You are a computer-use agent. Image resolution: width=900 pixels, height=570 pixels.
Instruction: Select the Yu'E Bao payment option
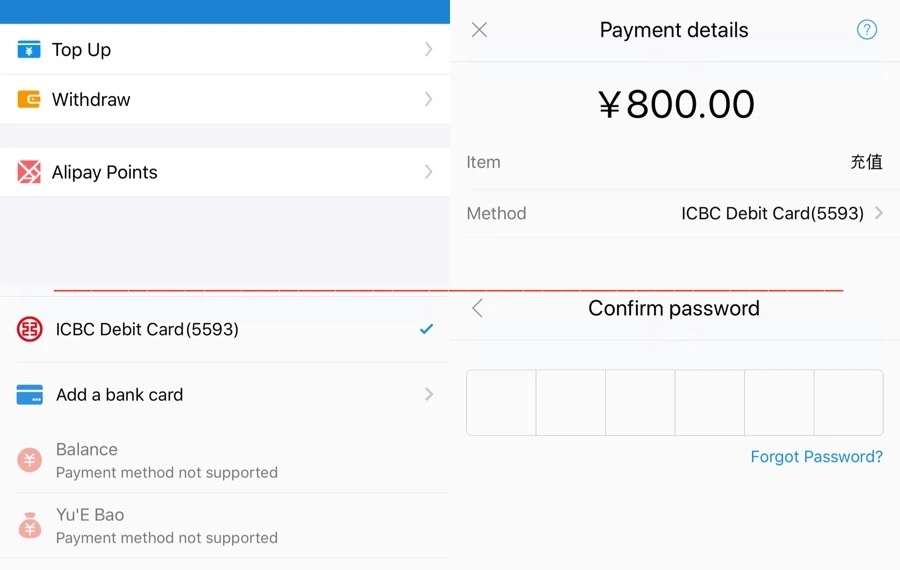click(90, 516)
